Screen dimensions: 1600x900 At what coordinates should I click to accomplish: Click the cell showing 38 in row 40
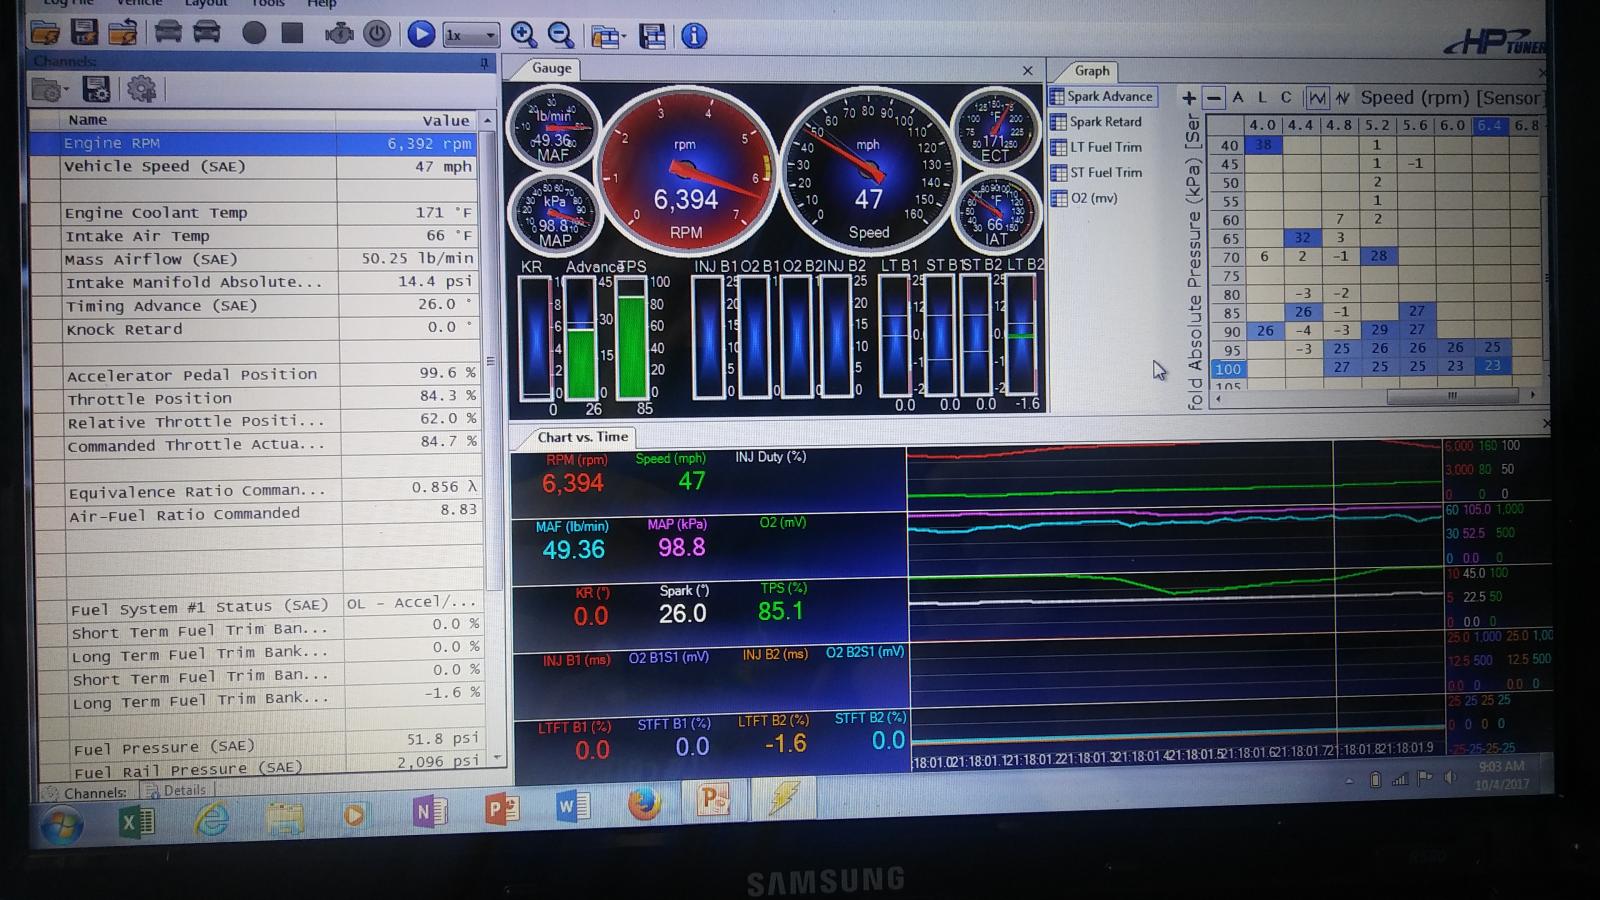(x=1264, y=144)
